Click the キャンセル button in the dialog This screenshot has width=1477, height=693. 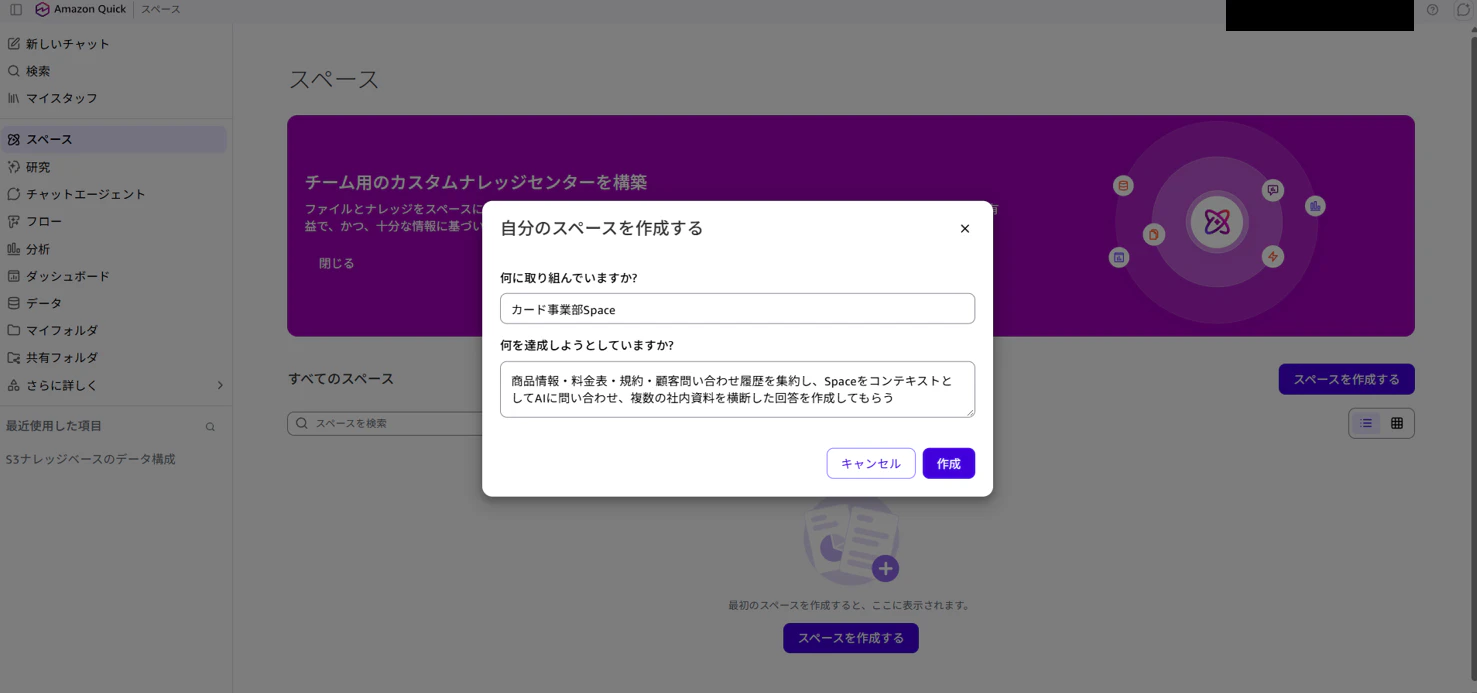pos(871,463)
